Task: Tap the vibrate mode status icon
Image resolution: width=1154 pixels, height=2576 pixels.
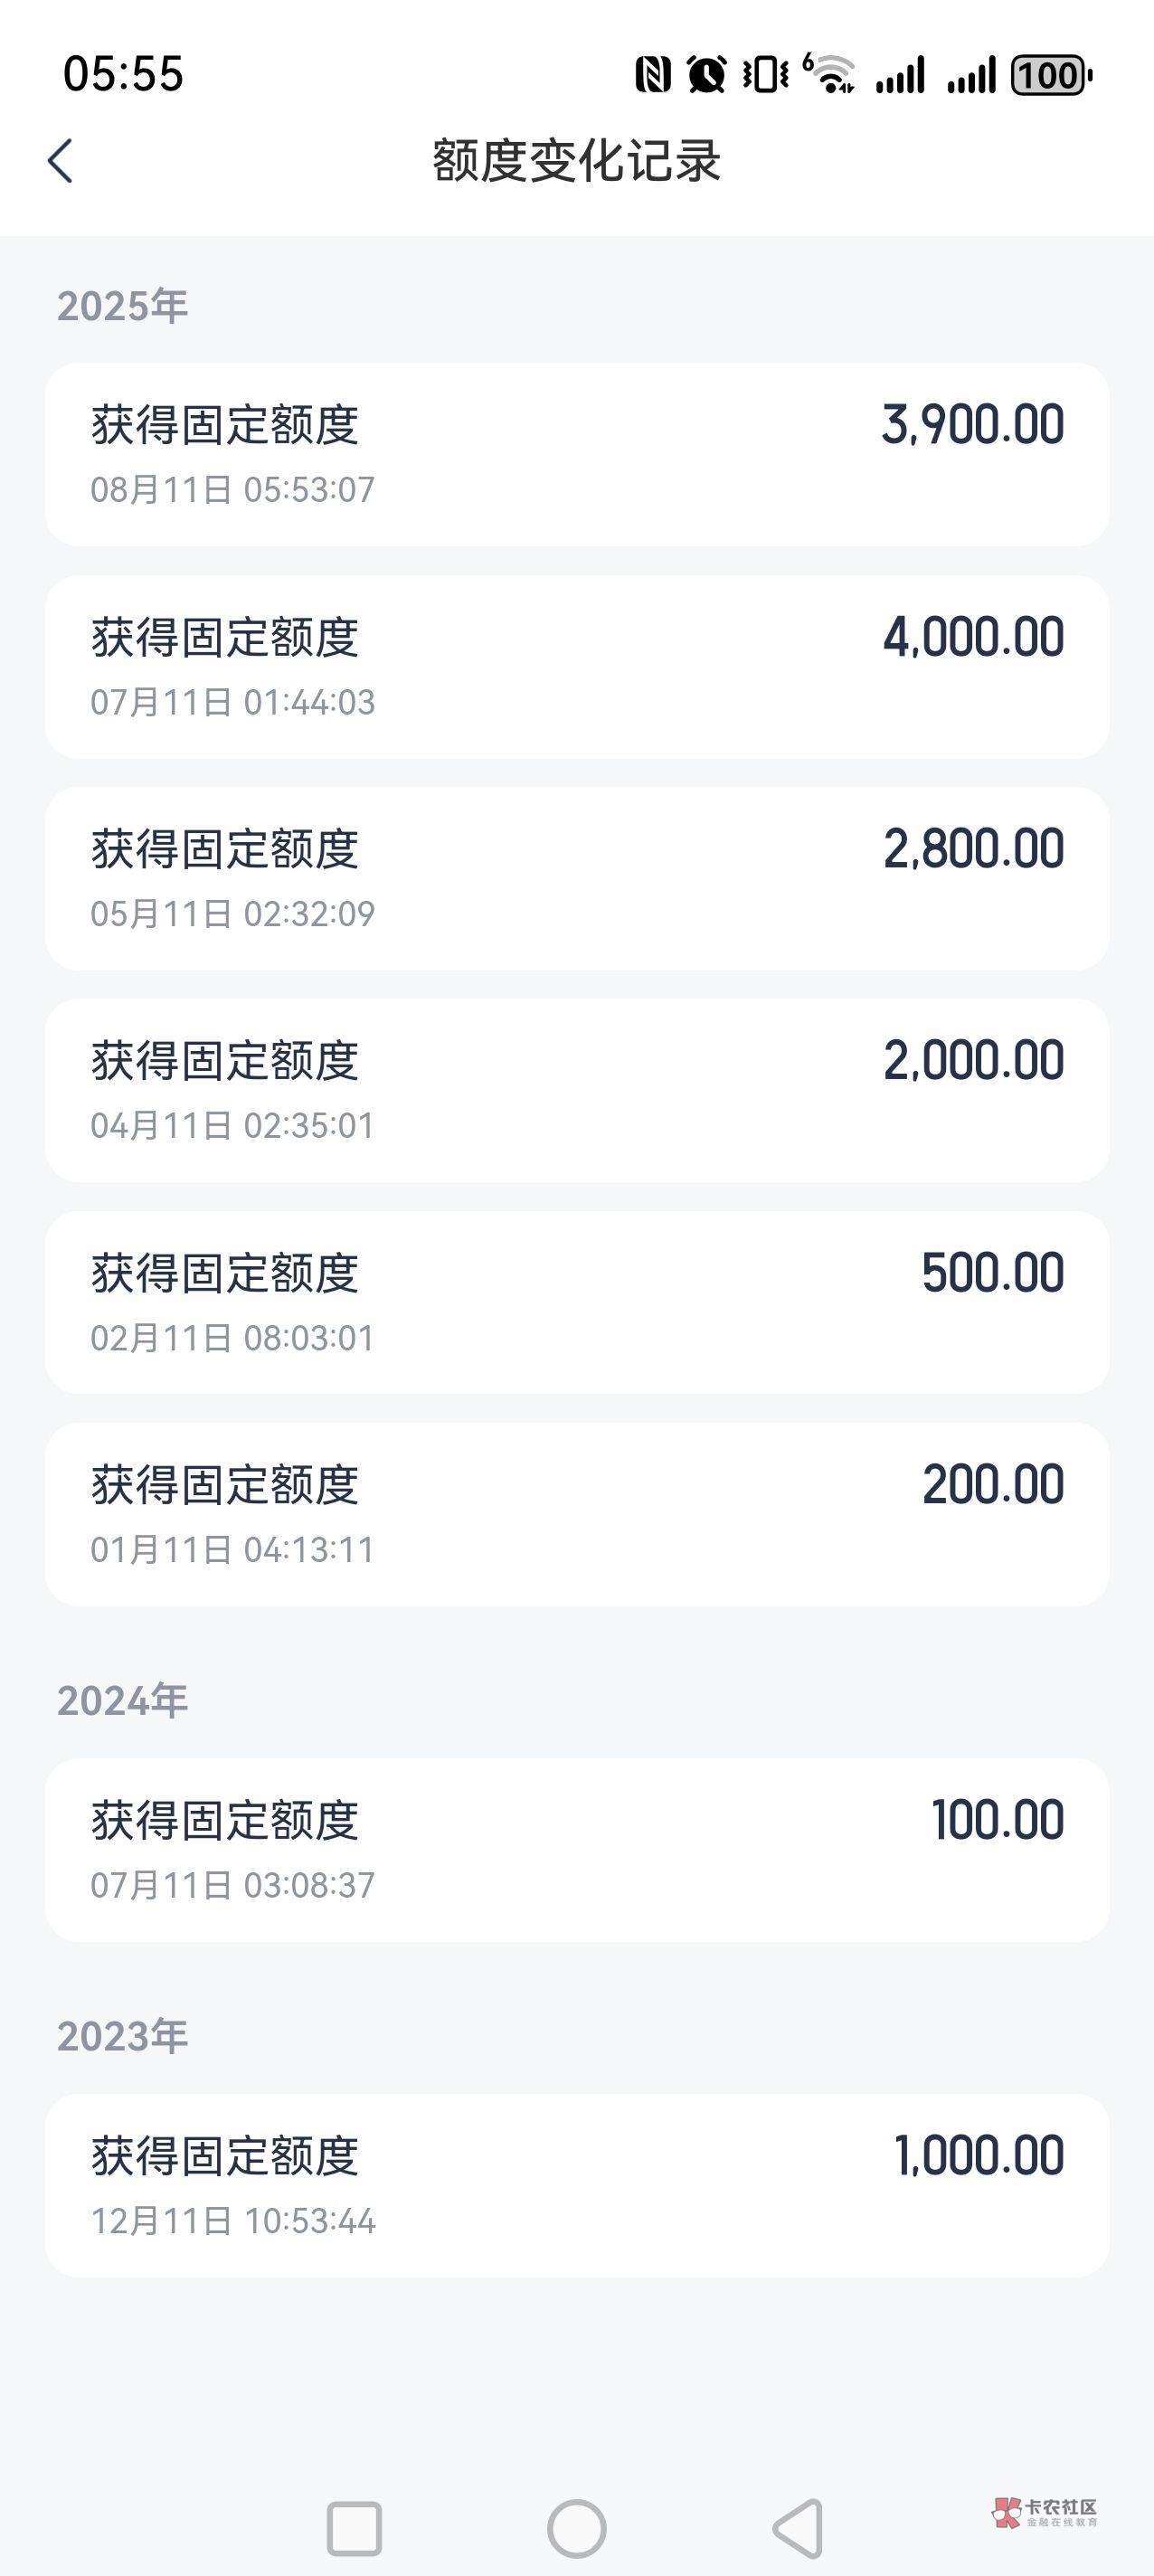Action: (765, 75)
